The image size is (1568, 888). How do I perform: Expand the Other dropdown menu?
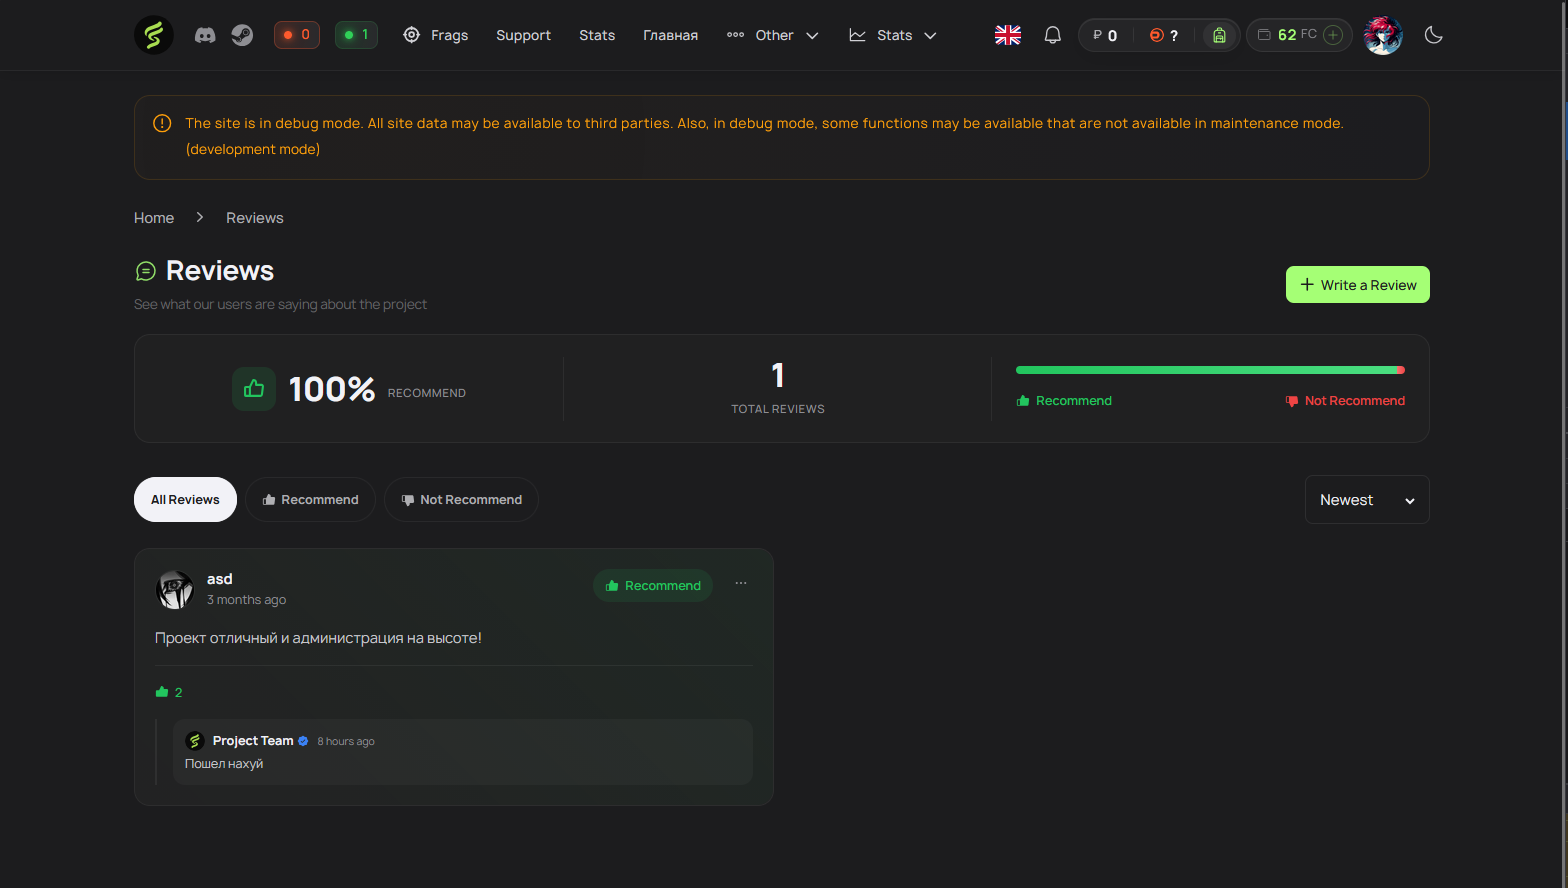point(773,35)
